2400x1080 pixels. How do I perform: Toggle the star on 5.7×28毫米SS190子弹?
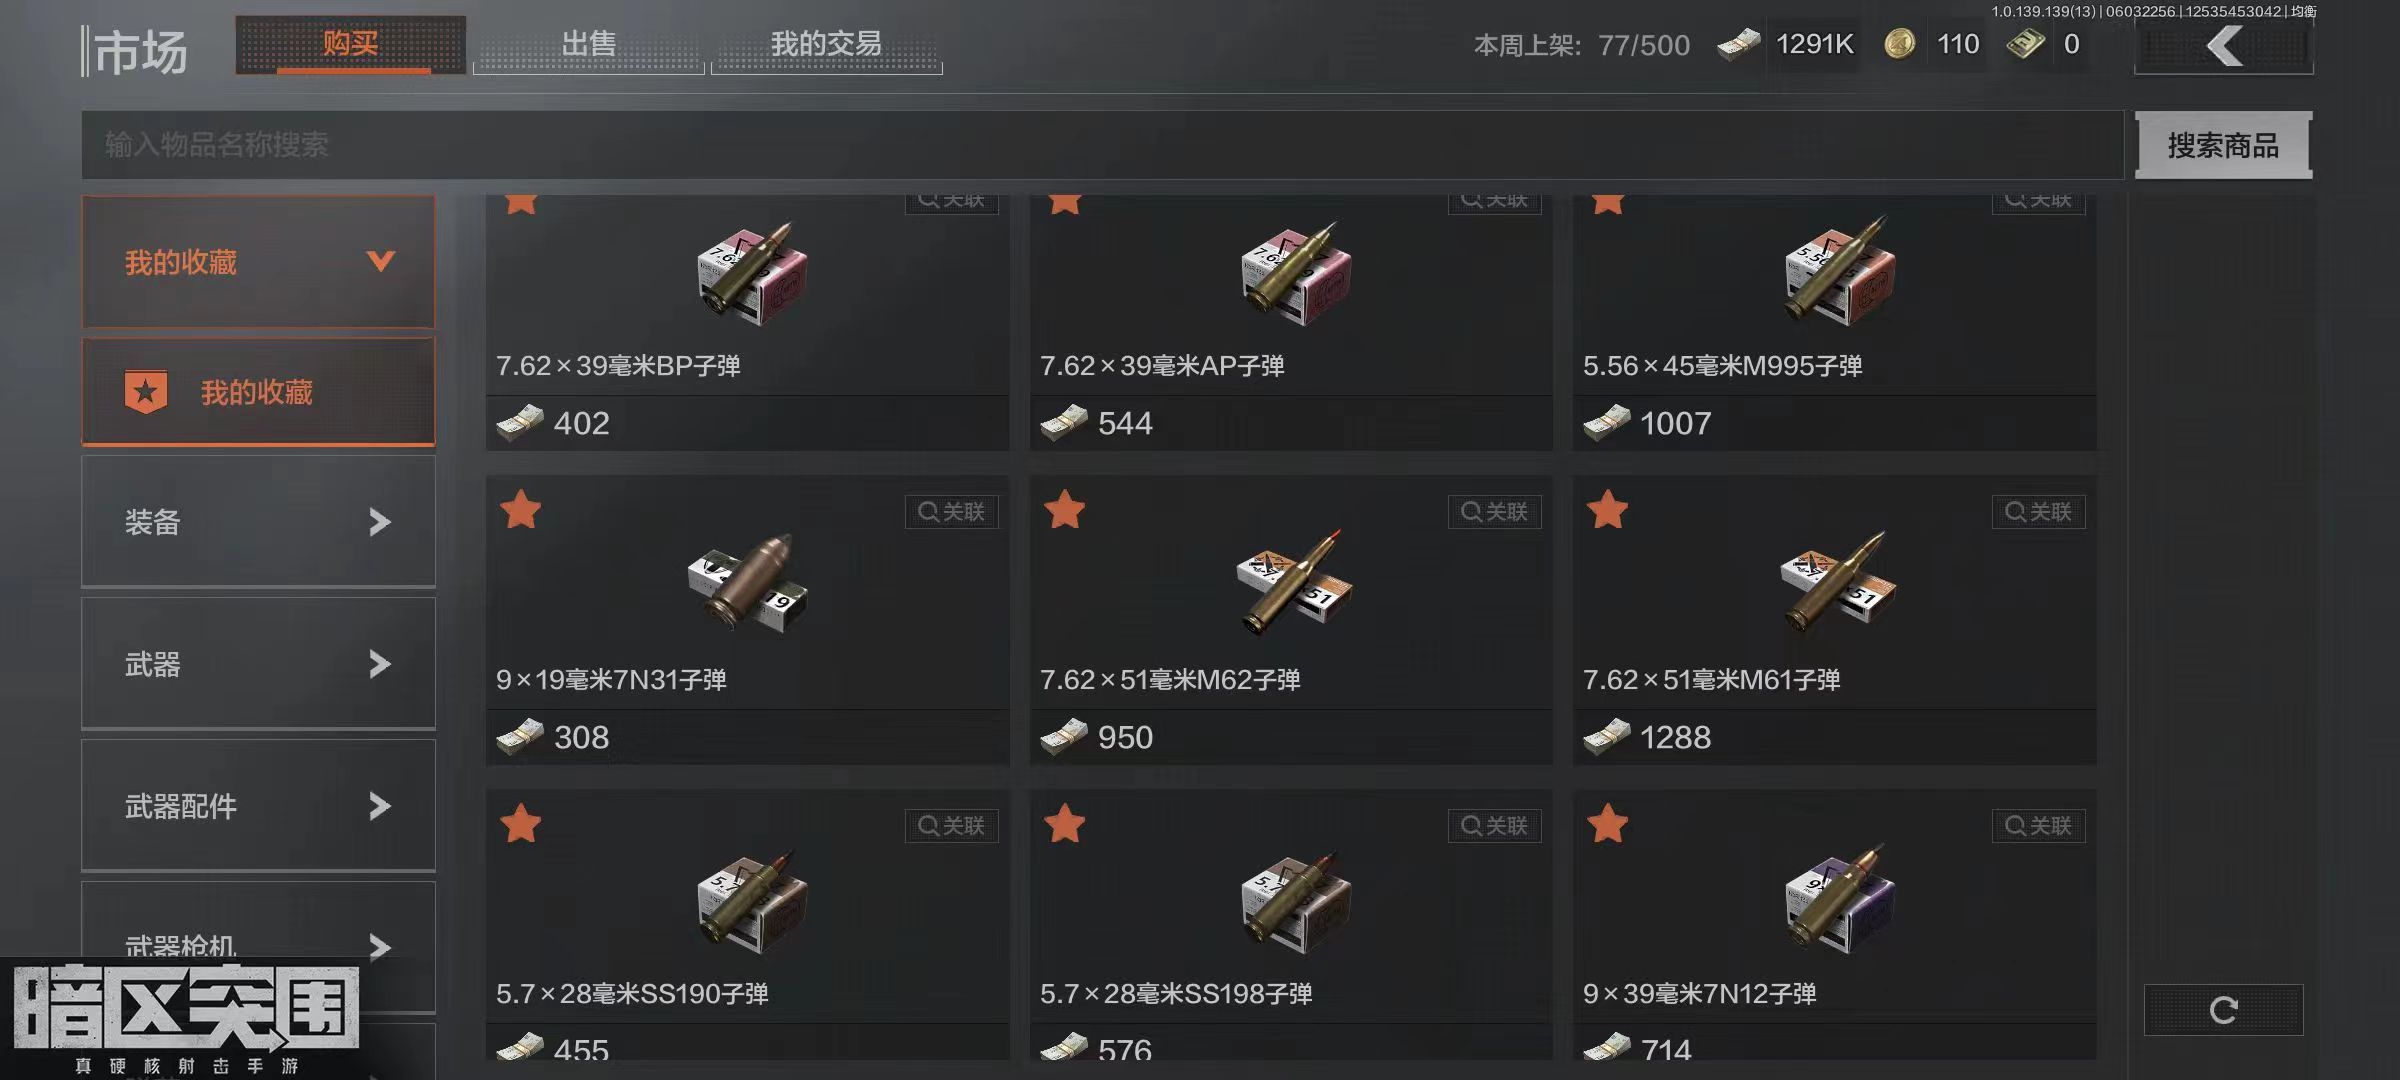tap(521, 824)
